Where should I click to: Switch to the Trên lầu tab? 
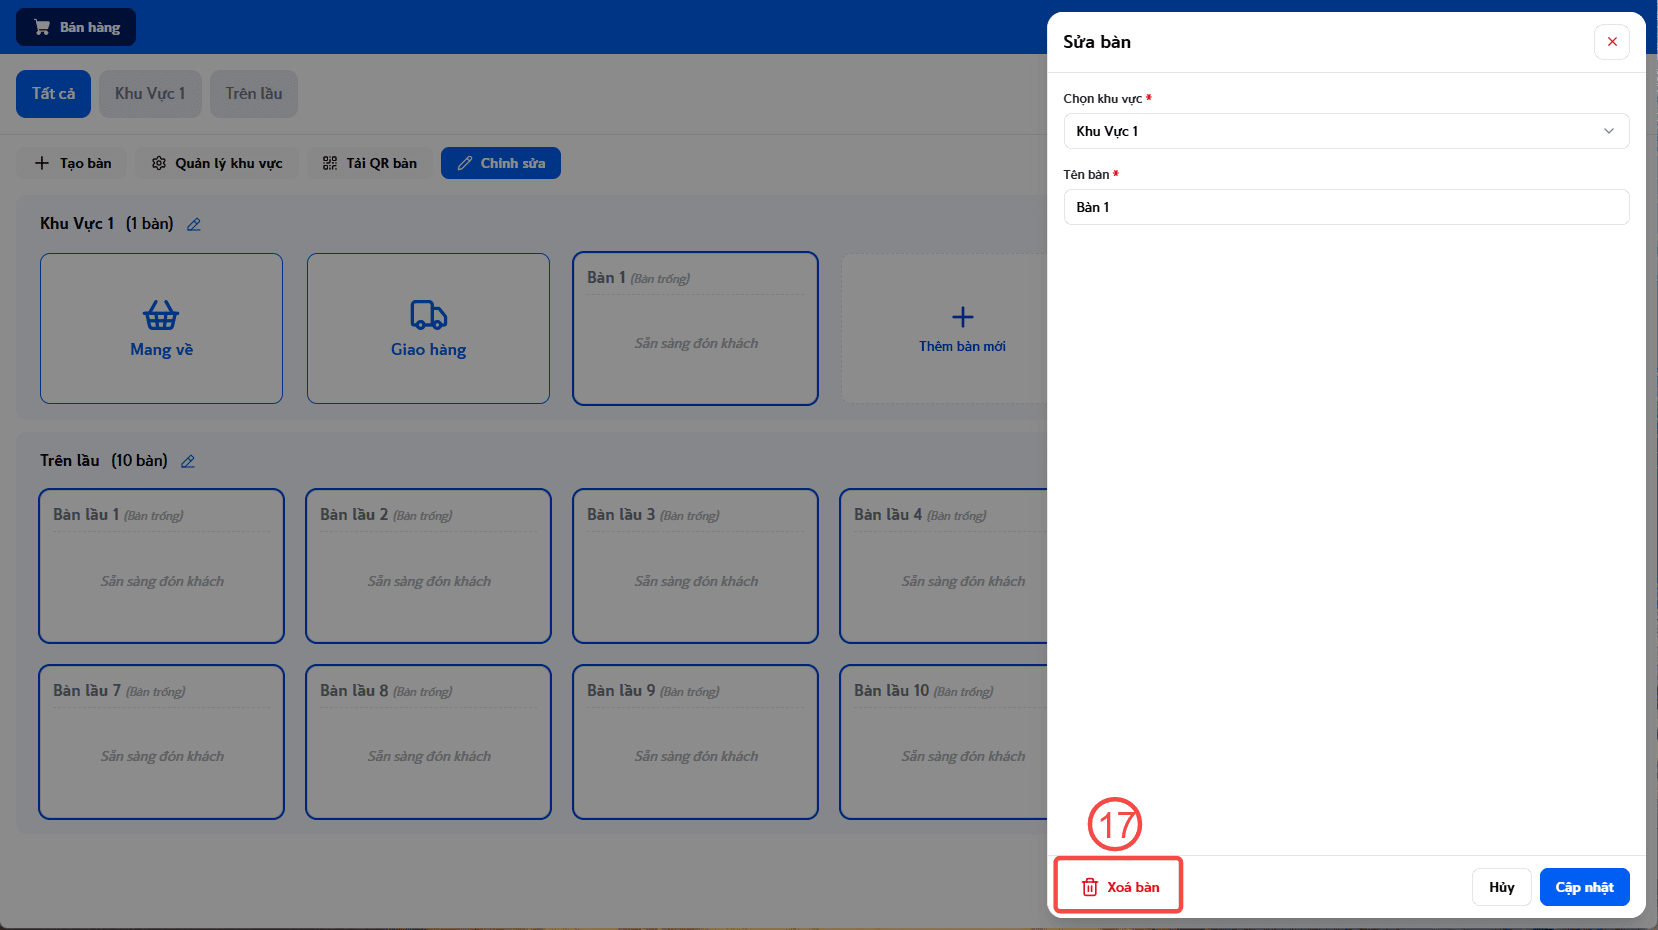pos(254,94)
